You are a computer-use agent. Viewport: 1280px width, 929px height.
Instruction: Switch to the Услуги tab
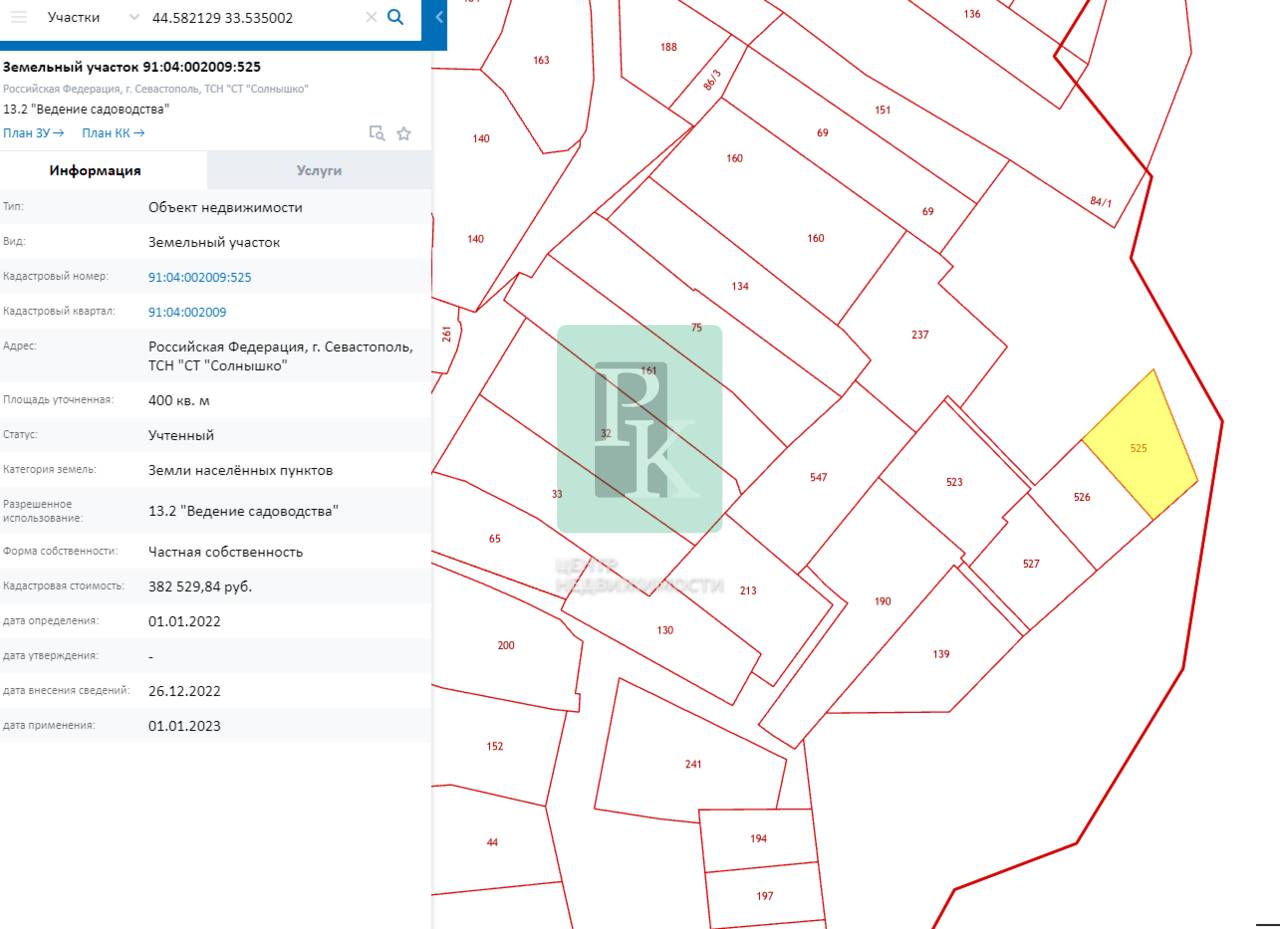coord(319,170)
